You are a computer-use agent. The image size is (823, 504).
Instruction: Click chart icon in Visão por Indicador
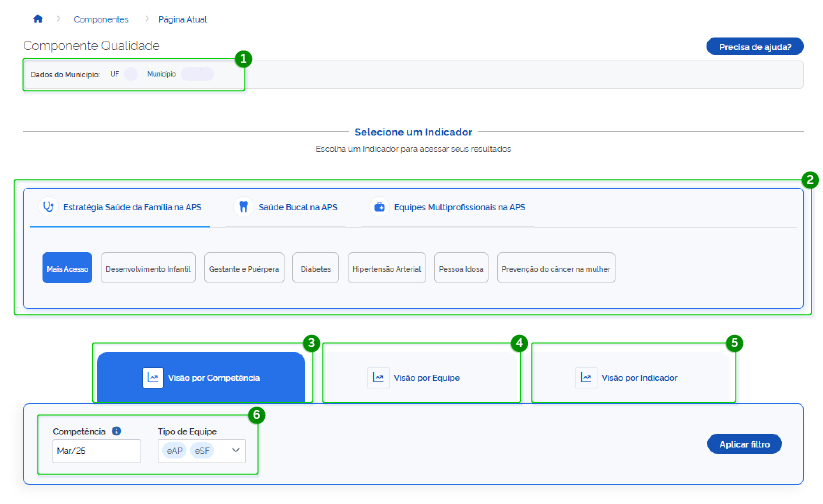coord(585,378)
